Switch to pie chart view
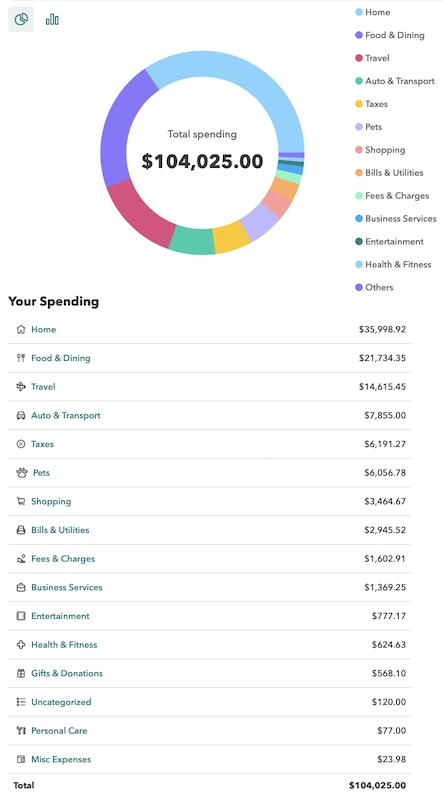 point(21,19)
